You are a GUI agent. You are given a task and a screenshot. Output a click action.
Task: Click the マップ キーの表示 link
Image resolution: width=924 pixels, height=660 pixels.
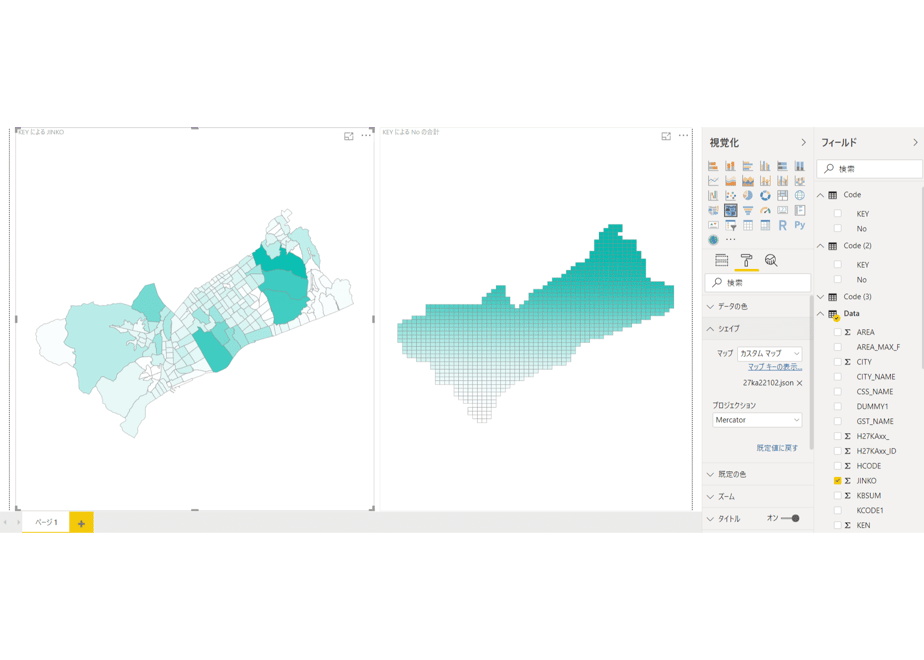click(775, 367)
